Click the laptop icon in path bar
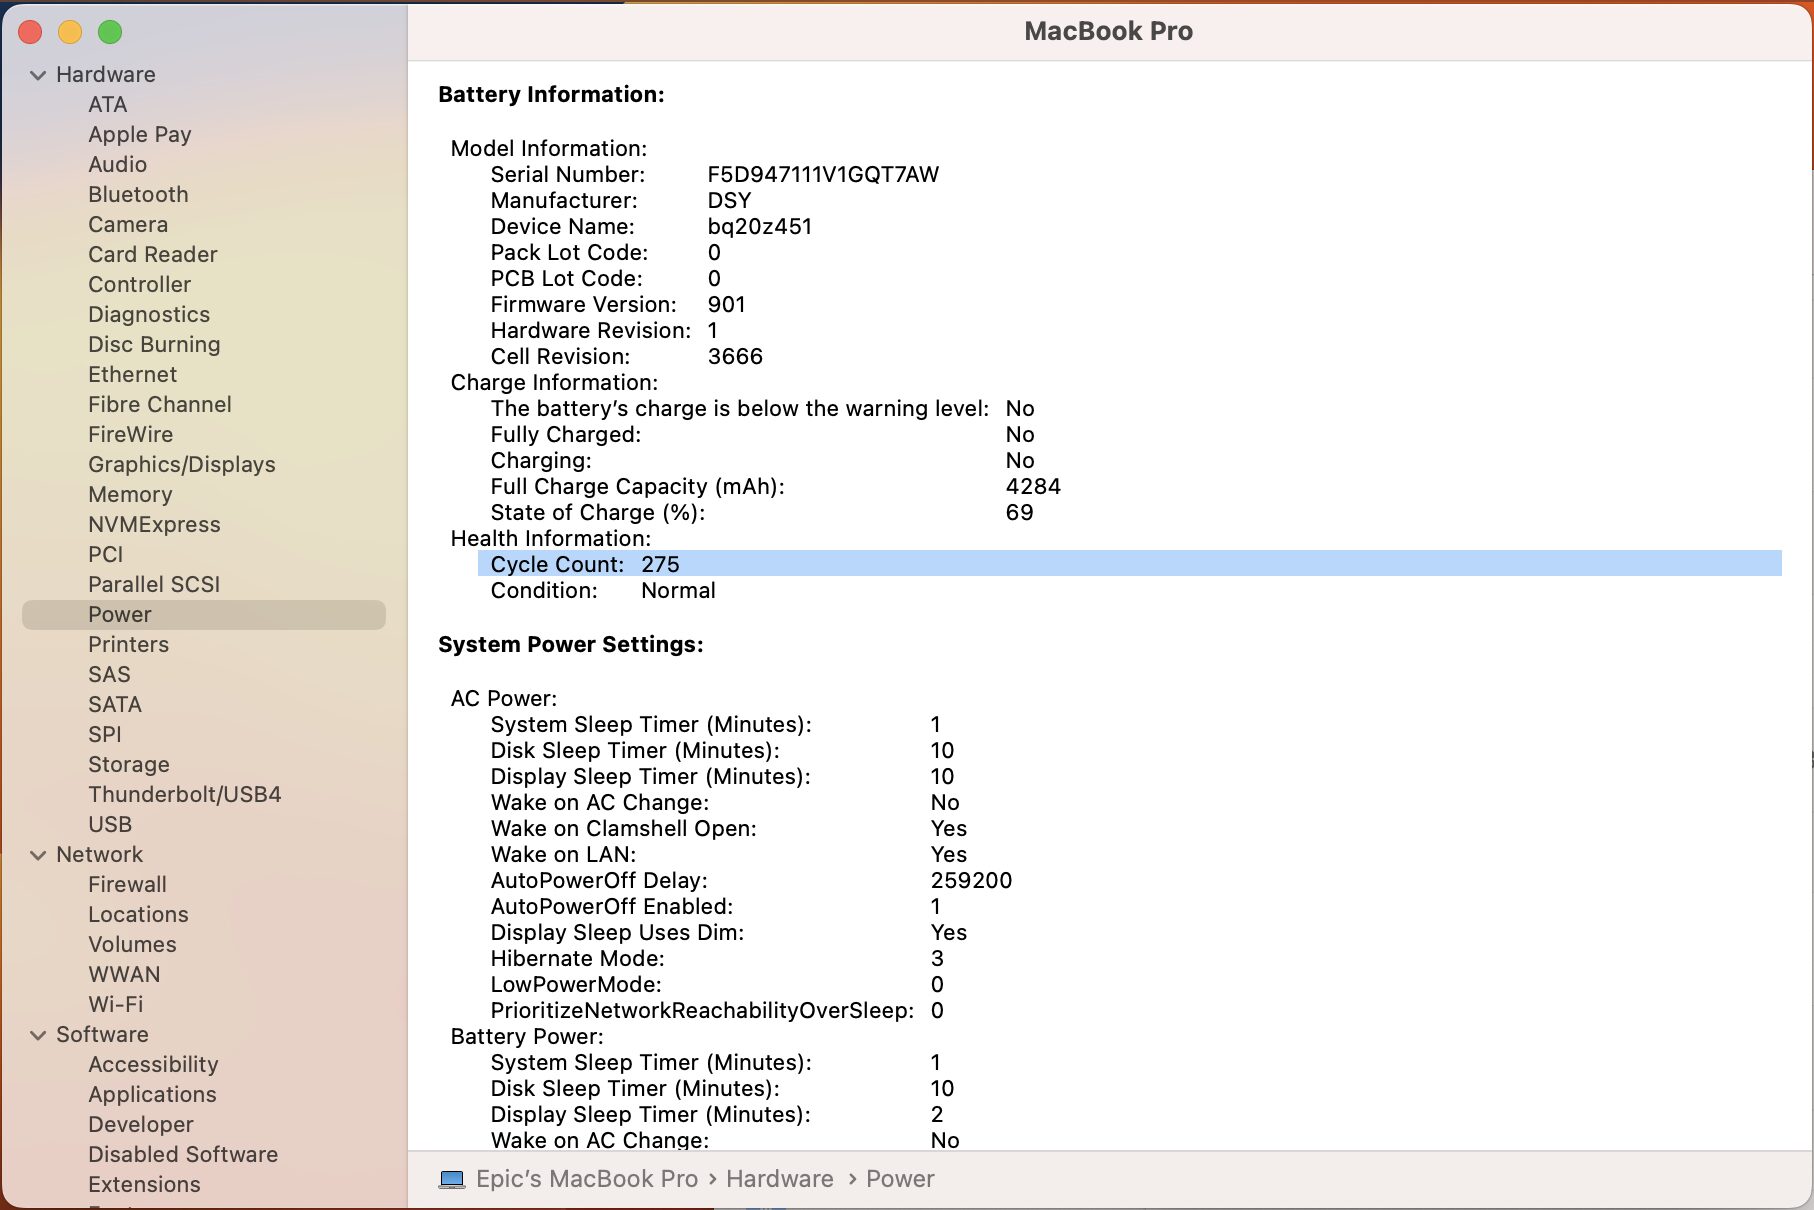This screenshot has width=1814, height=1210. pos(452,1180)
